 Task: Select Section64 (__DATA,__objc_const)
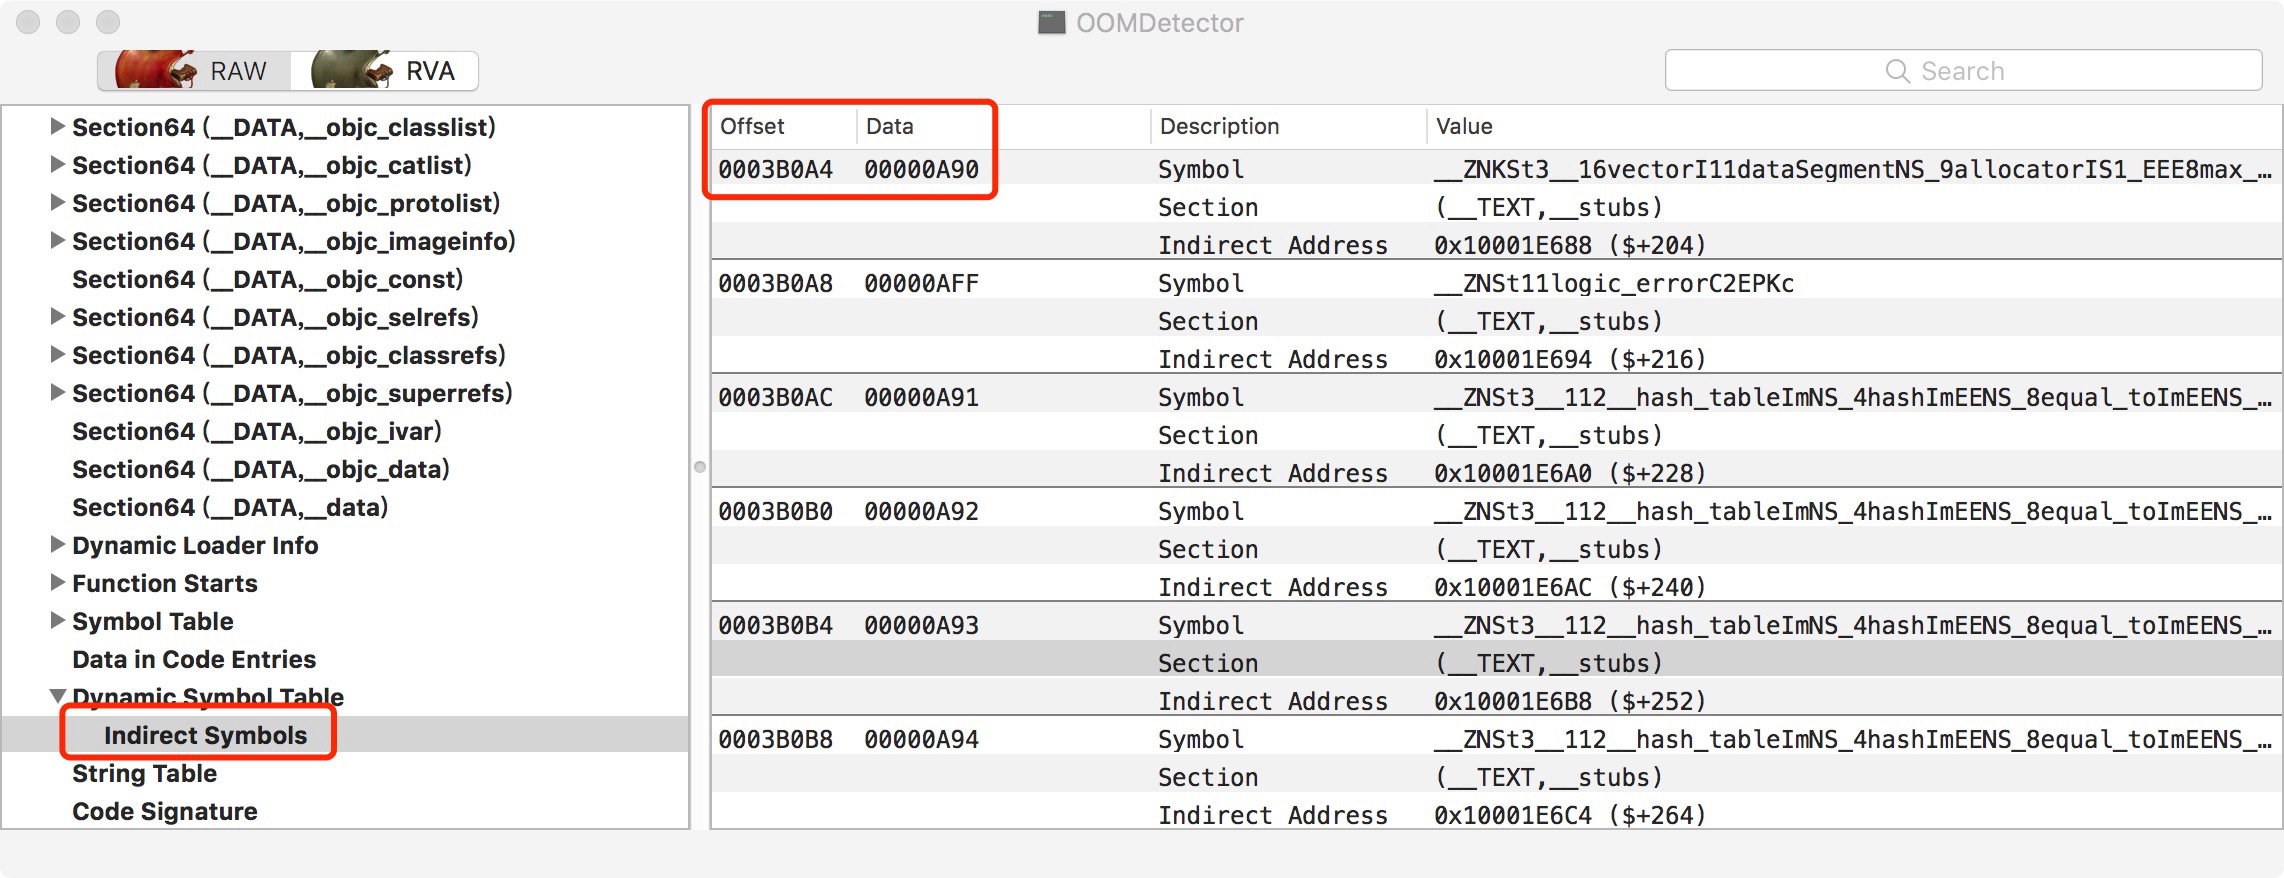(x=267, y=279)
